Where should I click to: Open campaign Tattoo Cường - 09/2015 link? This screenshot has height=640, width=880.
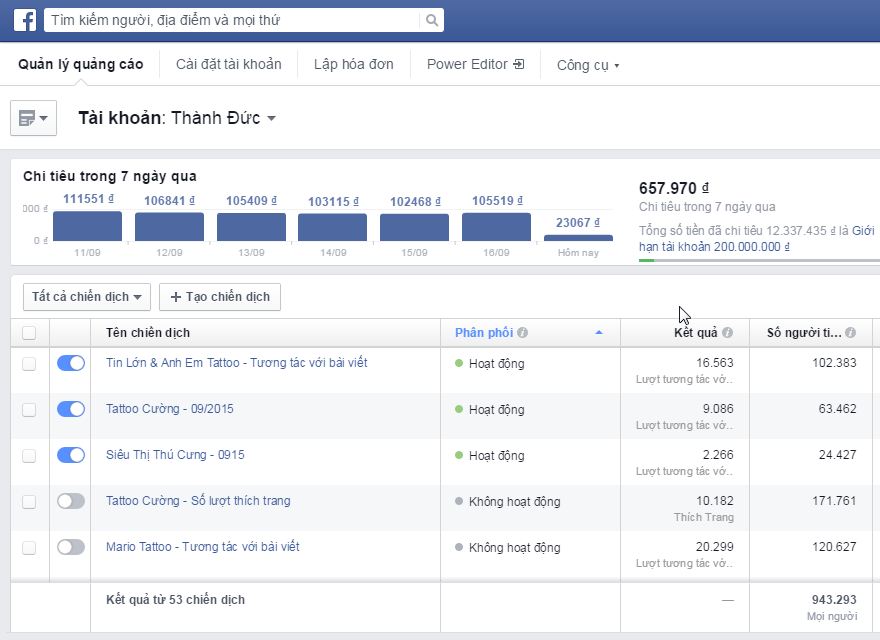pyautogui.click(x=169, y=409)
